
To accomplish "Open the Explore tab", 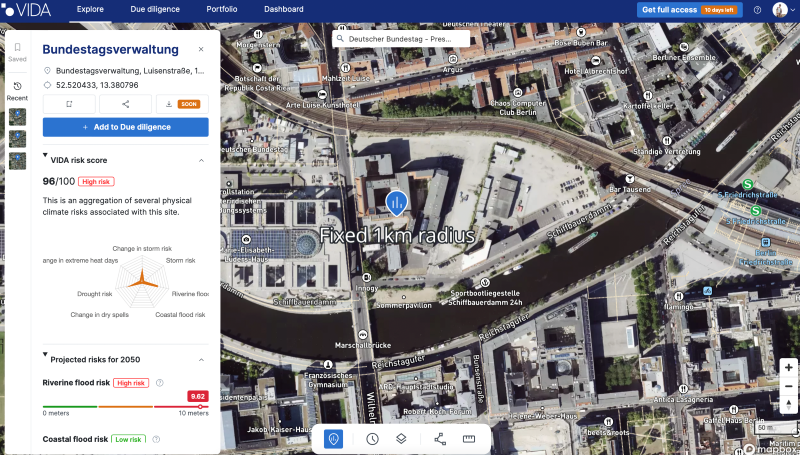I will click(90, 9).
